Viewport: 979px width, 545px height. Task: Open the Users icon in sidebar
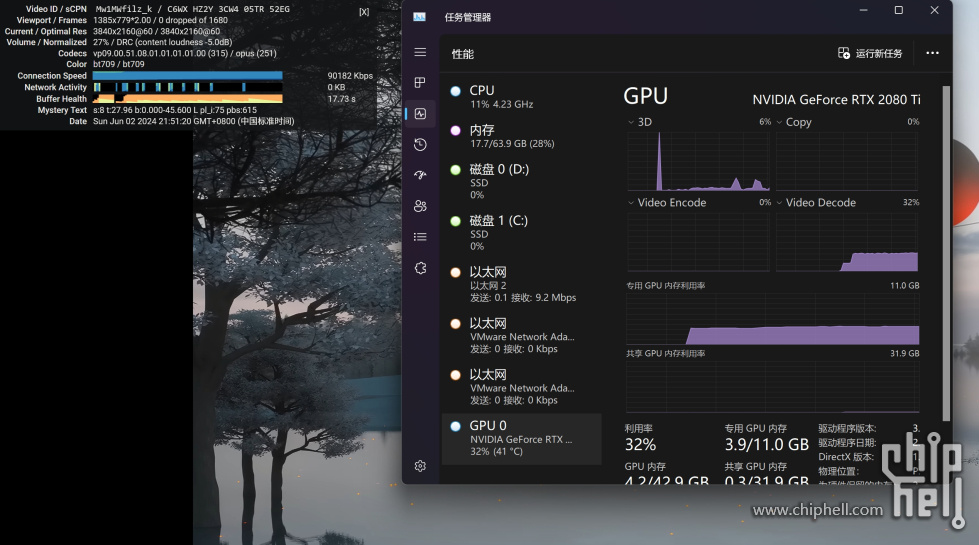pos(420,206)
